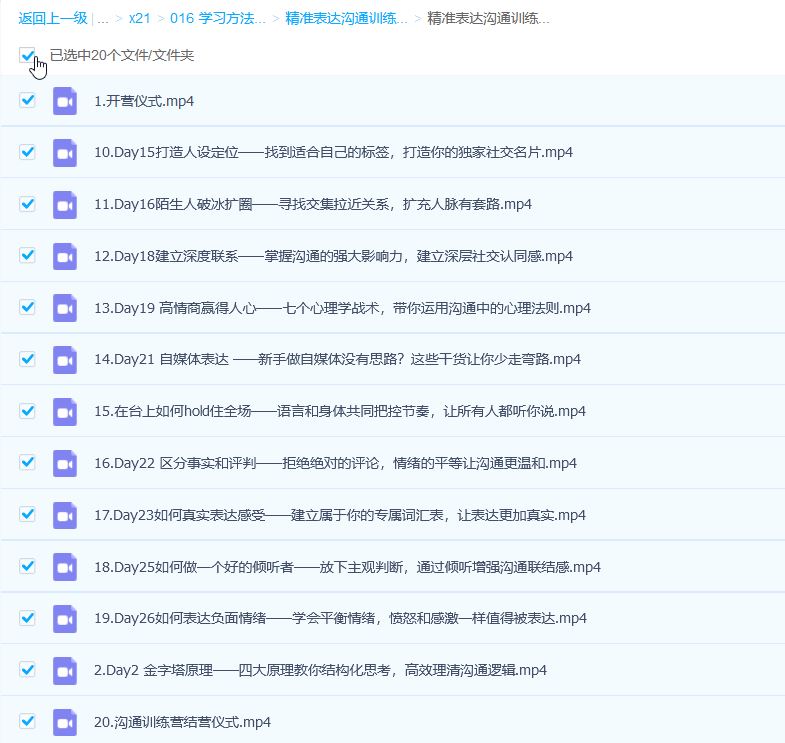Click video icon beside 10.Day15 file
Image resolution: width=785 pixels, height=743 pixels.
(65, 152)
